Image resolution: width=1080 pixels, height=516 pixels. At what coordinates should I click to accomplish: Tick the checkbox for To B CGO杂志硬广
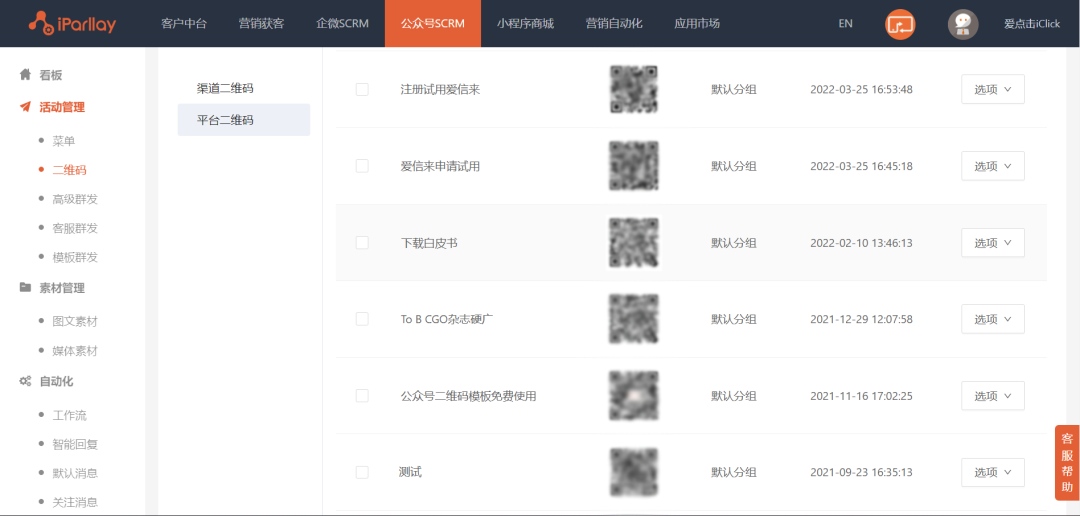362,319
